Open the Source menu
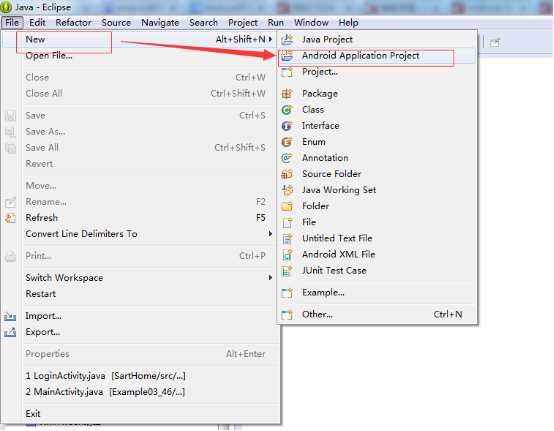Viewport: 554px width, 431px height. tap(116, 23)
